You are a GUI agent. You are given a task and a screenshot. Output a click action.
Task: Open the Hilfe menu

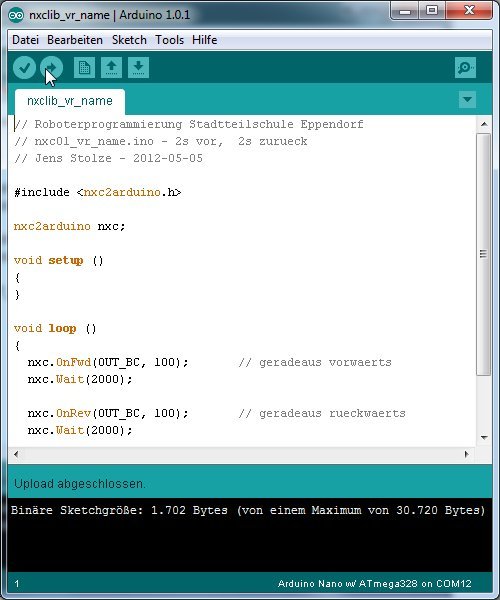click(205, 40)
